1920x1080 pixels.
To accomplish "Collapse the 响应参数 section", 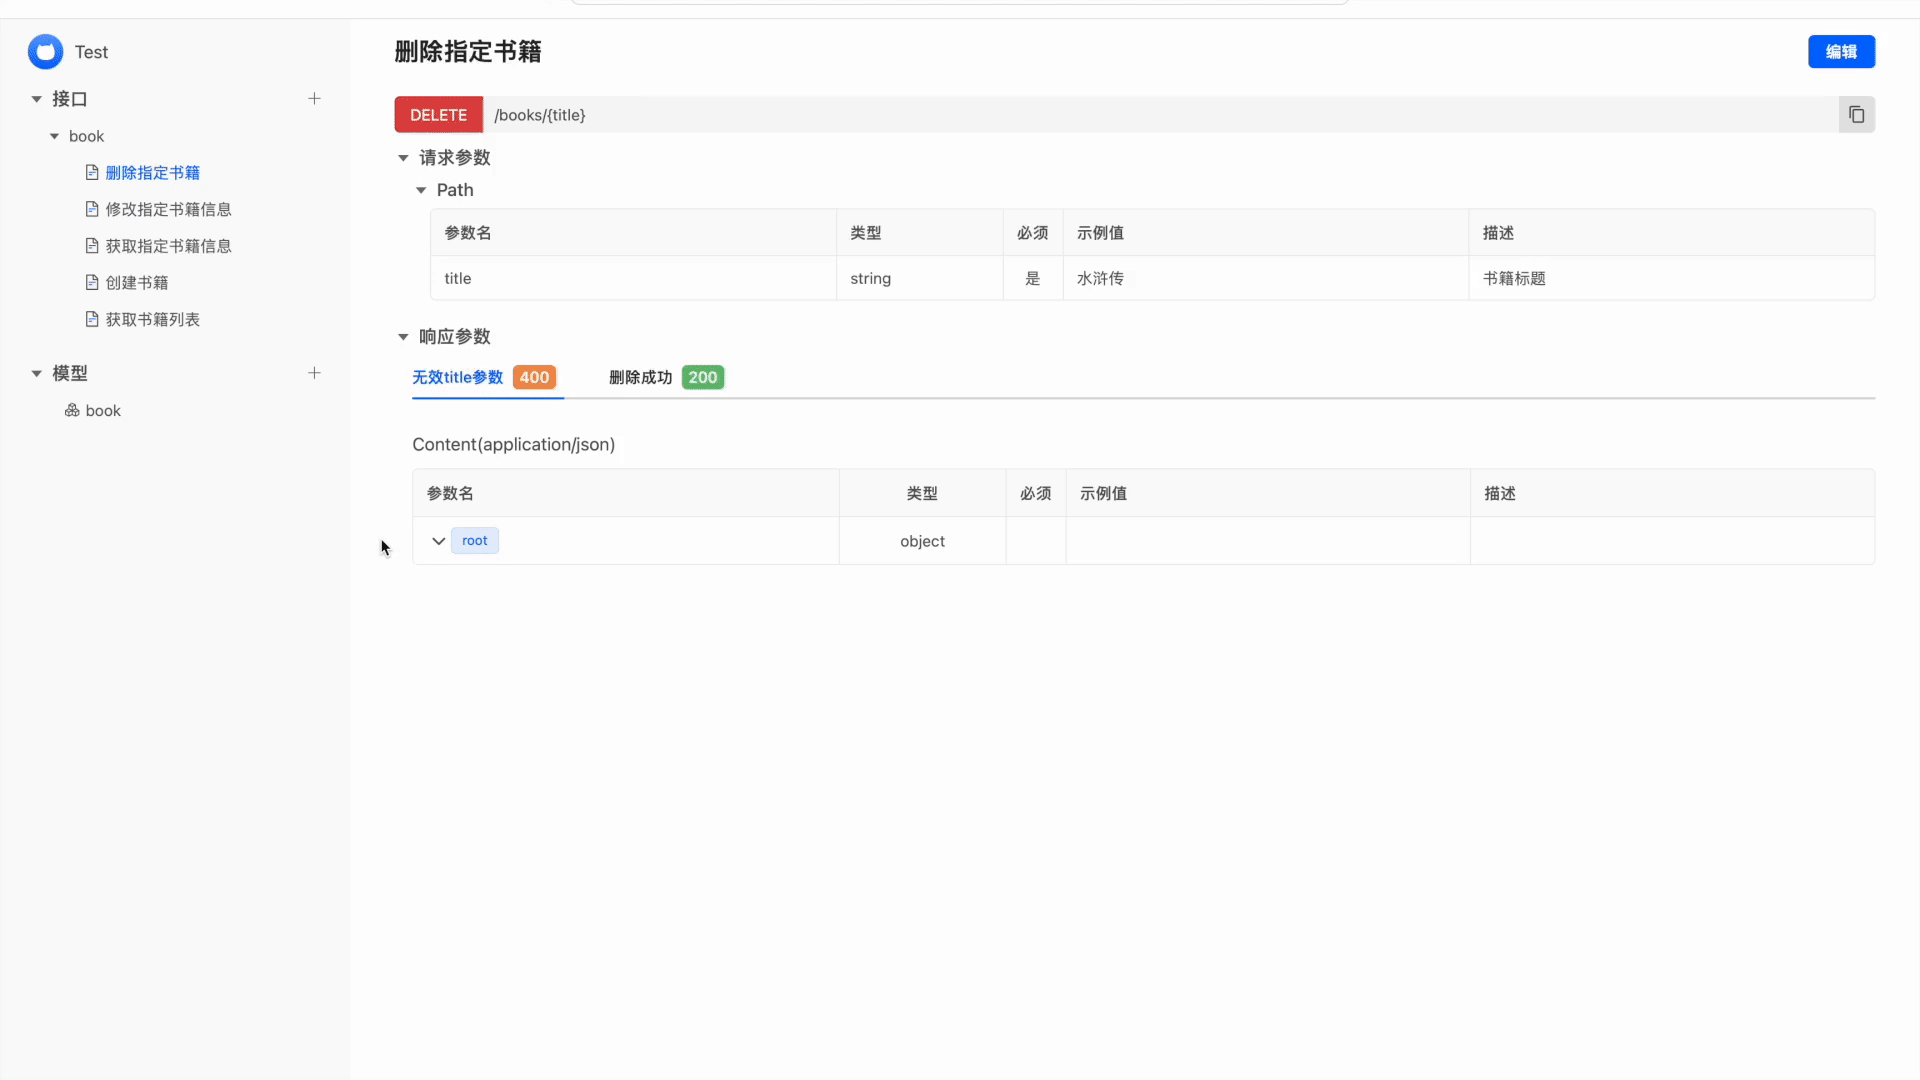I will 403,337.
